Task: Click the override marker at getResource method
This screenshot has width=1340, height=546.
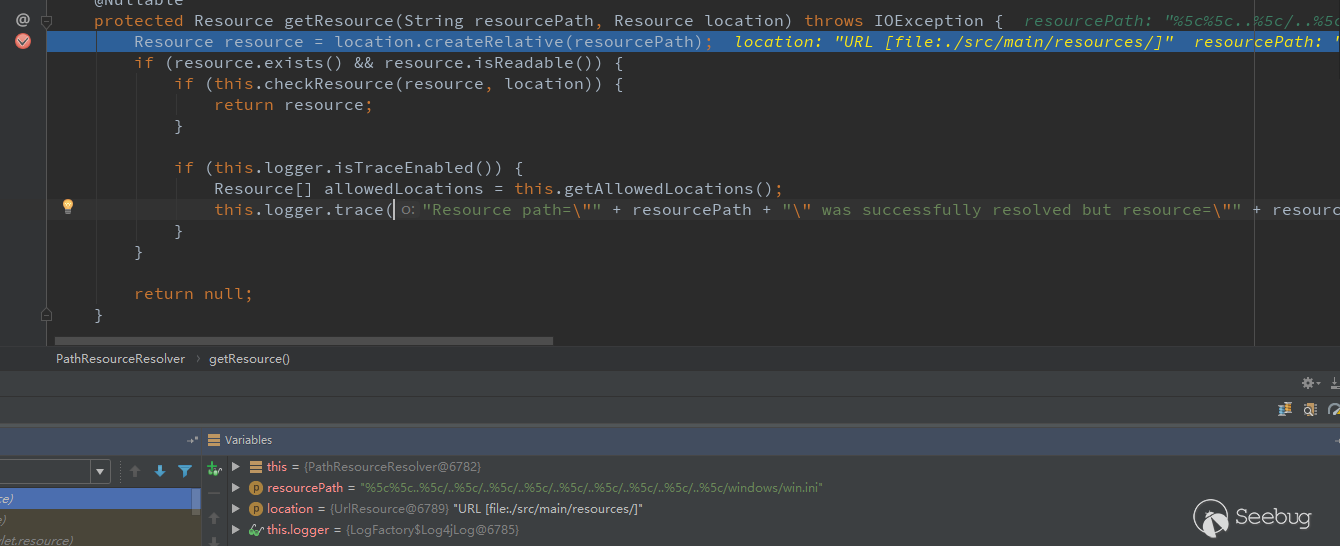Action: point(23,20)
